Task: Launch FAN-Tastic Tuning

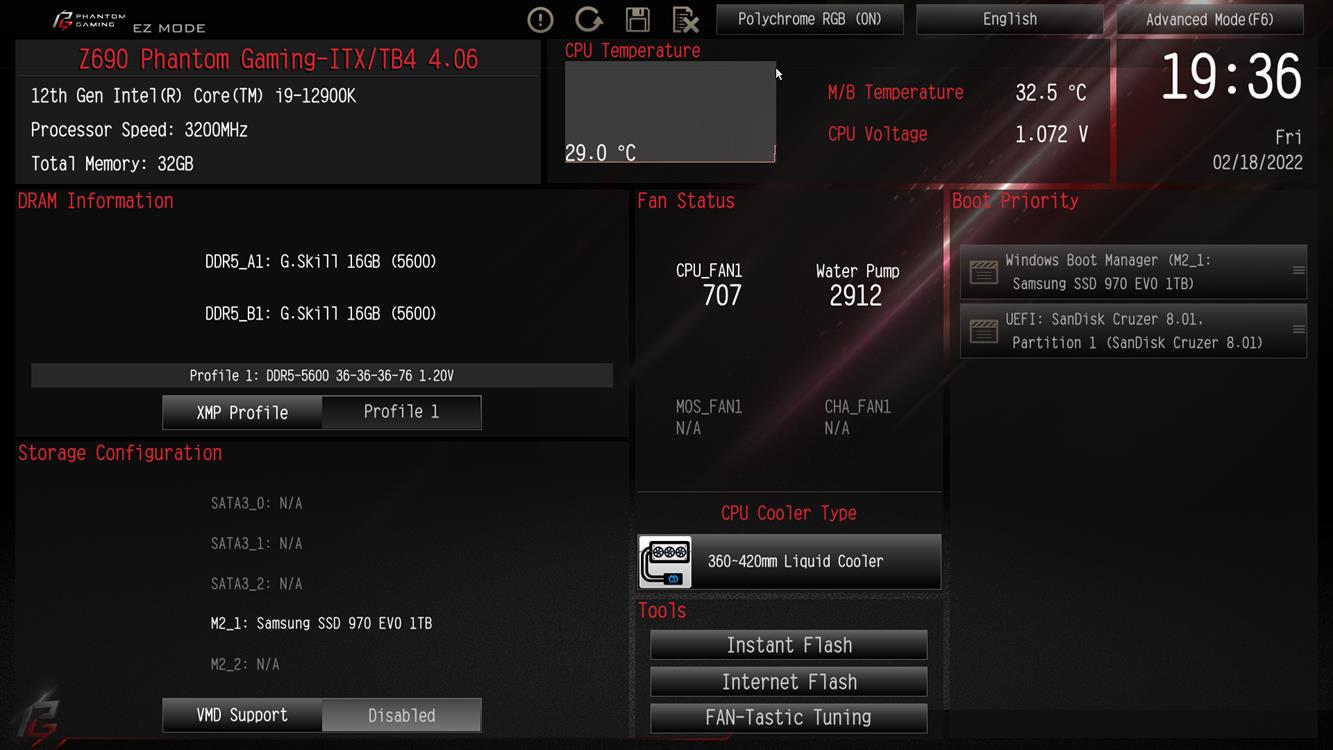Action: coord(789,718)
